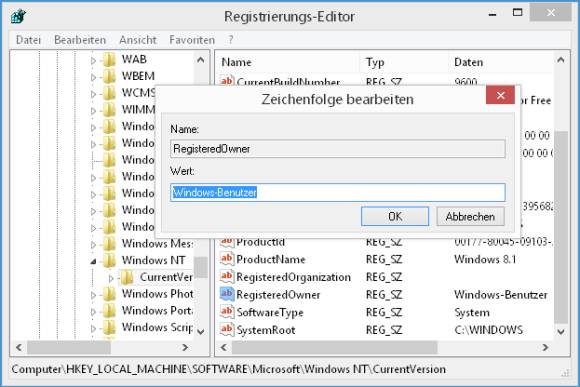Screen dimensions: 580x387
Task: Click the RegisteredOwner name field
Action: coord(338,149)
